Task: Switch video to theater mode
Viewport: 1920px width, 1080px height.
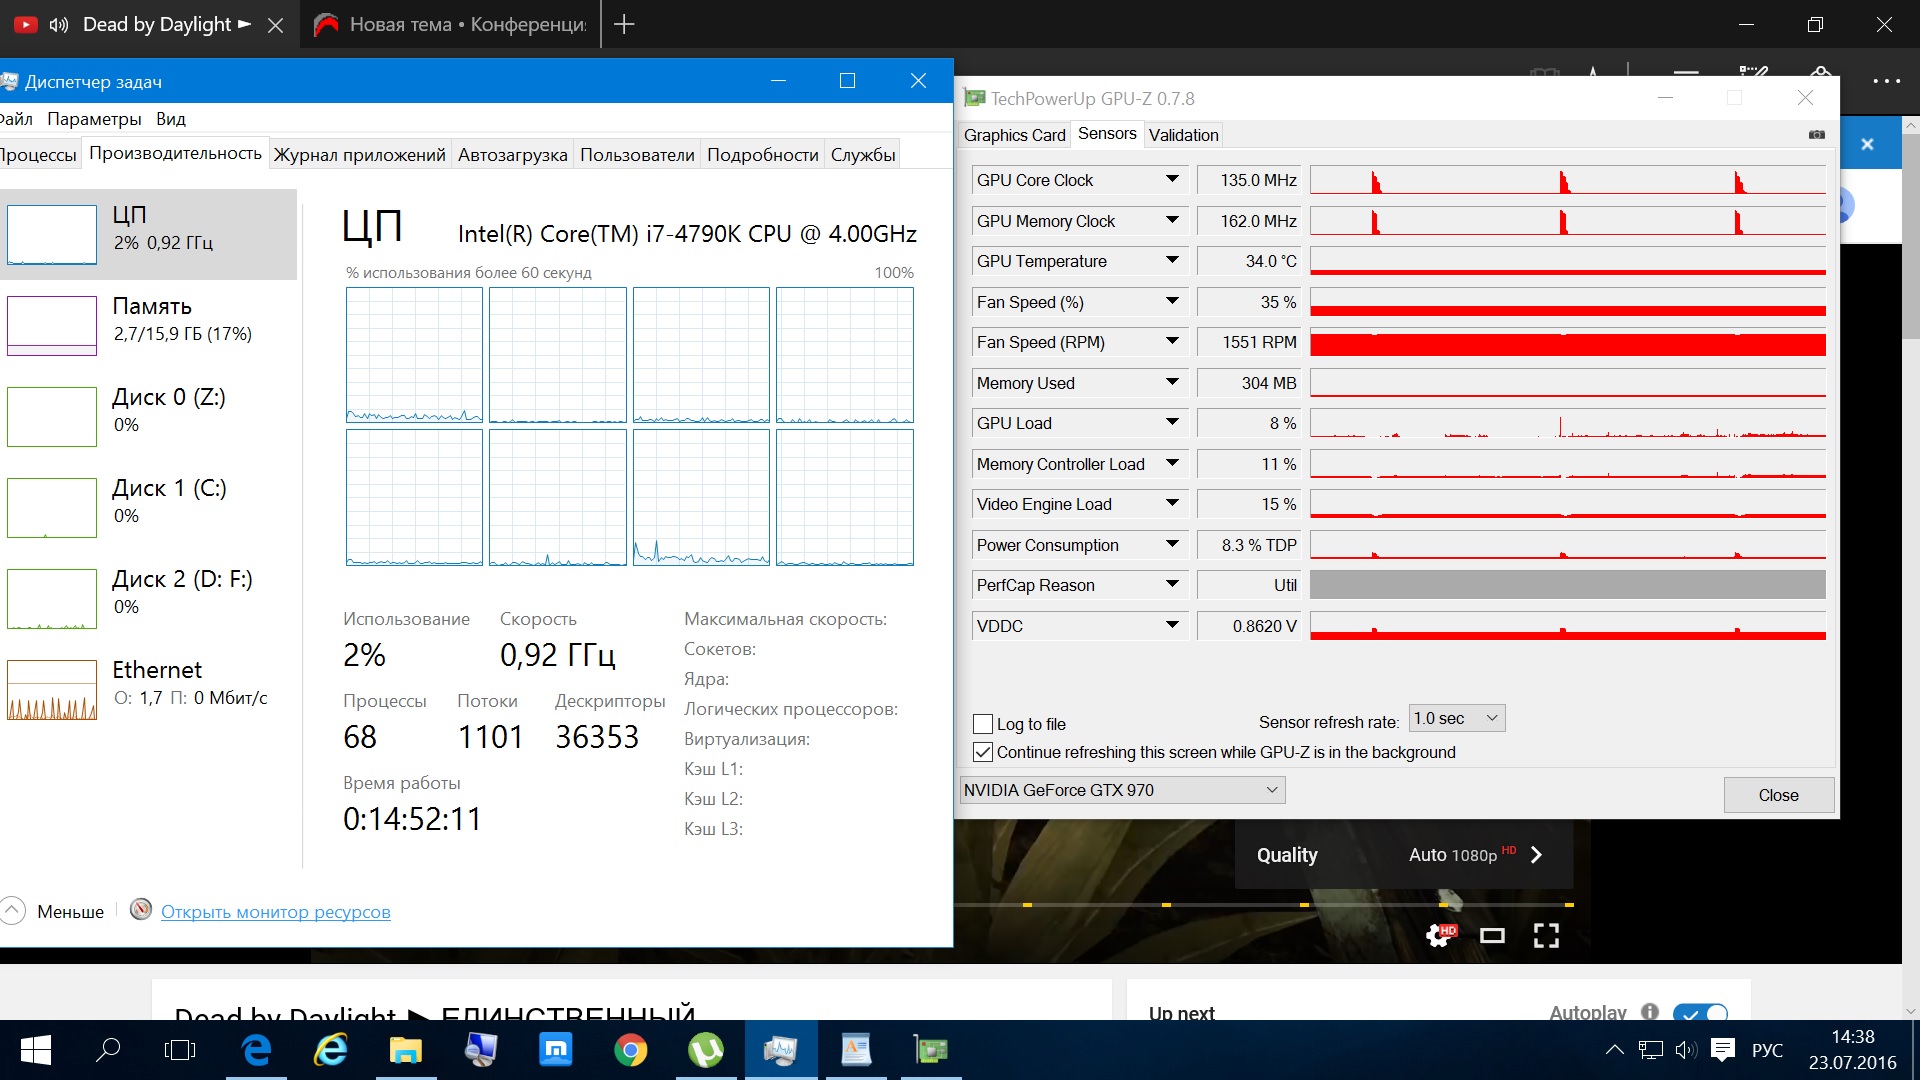Action: coord(1492,936)
